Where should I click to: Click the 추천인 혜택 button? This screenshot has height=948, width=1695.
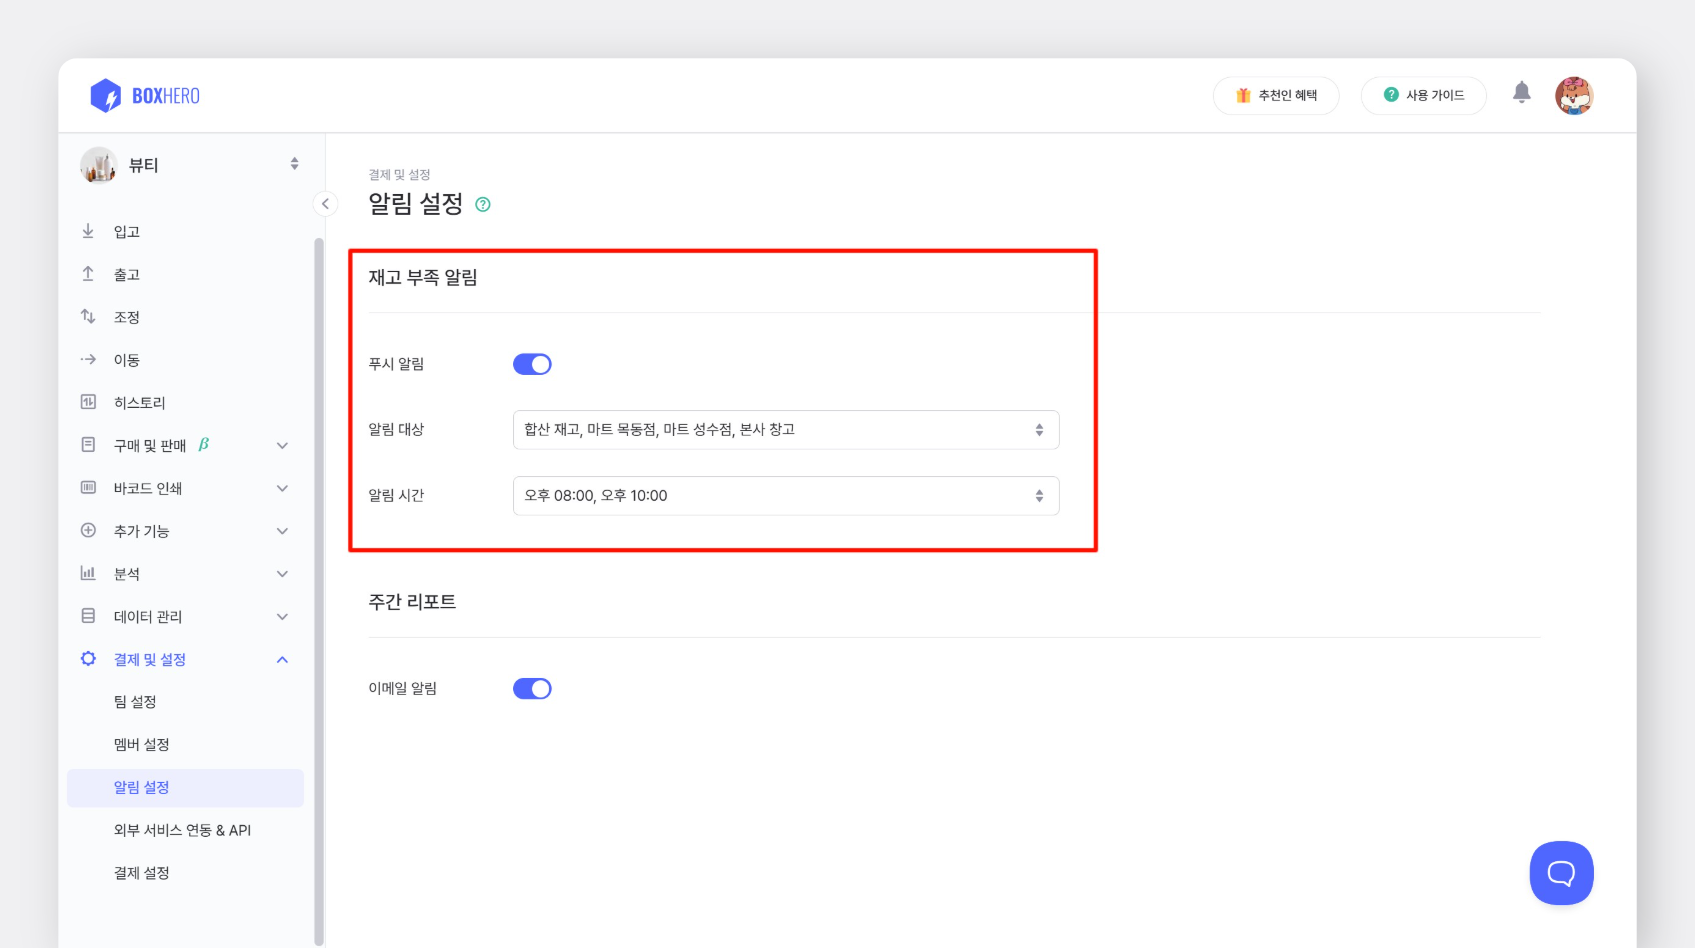[x=1276, y=95]
